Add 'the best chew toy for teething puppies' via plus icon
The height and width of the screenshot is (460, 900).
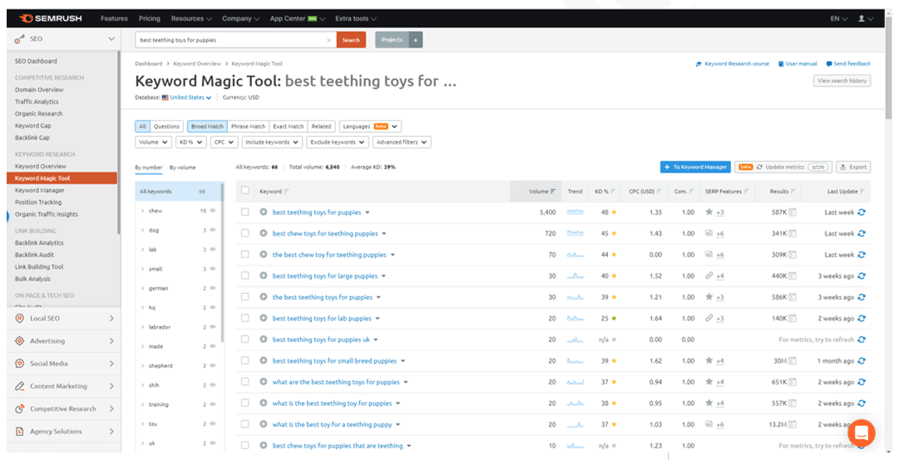tap(263, 254)
